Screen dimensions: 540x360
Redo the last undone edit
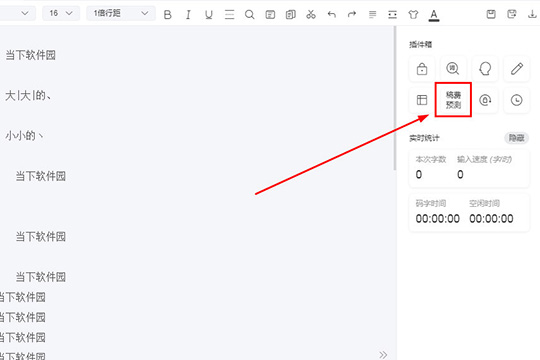352,14
